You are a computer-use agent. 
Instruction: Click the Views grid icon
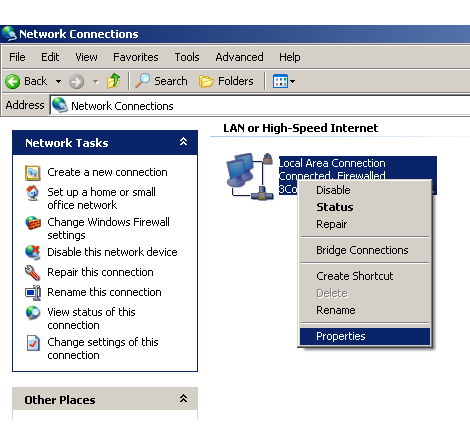tap(280, 81)
